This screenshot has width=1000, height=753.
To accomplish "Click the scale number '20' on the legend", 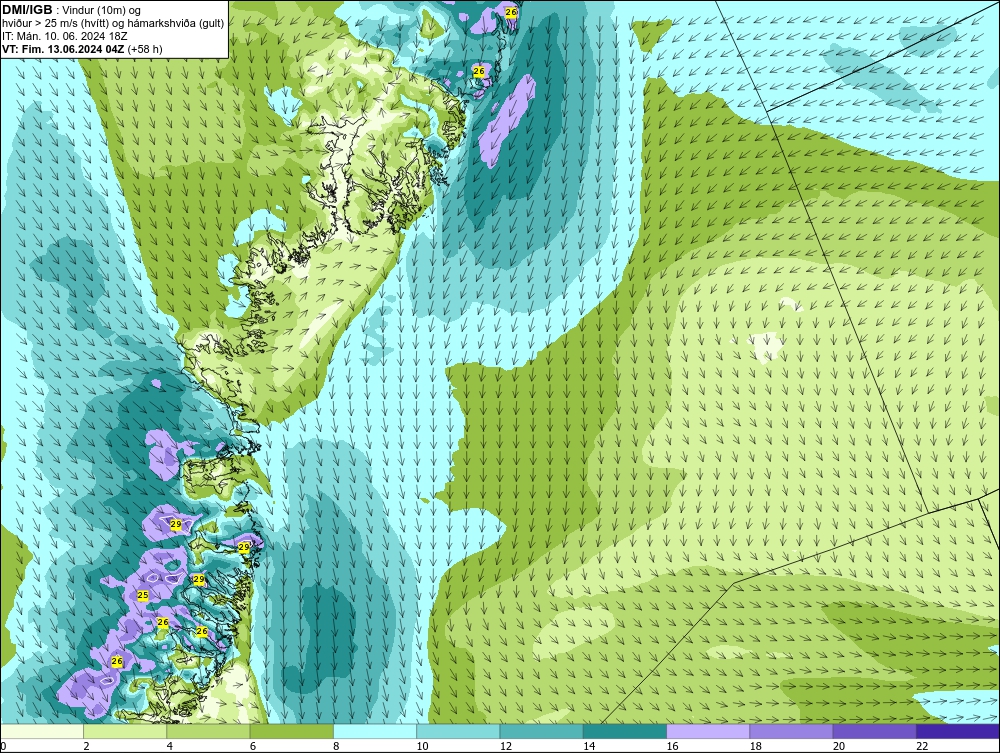I will click(839, 747).
